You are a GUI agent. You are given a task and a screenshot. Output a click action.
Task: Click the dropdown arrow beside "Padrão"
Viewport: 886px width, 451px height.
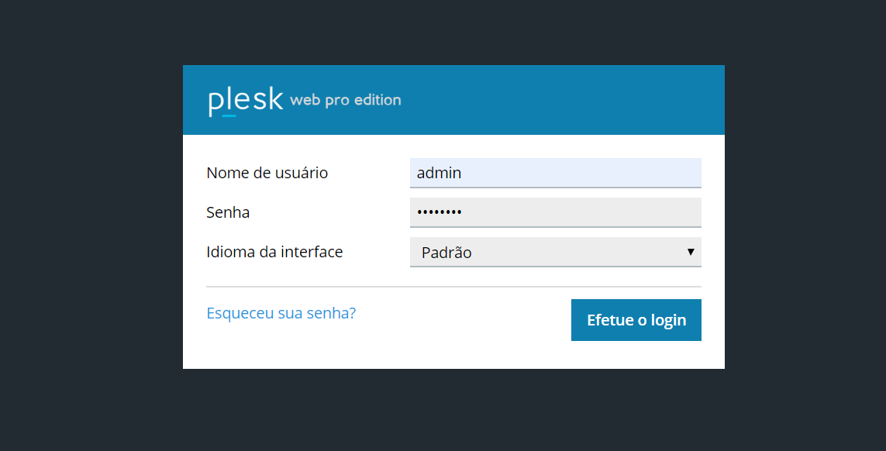pos(690,252)
